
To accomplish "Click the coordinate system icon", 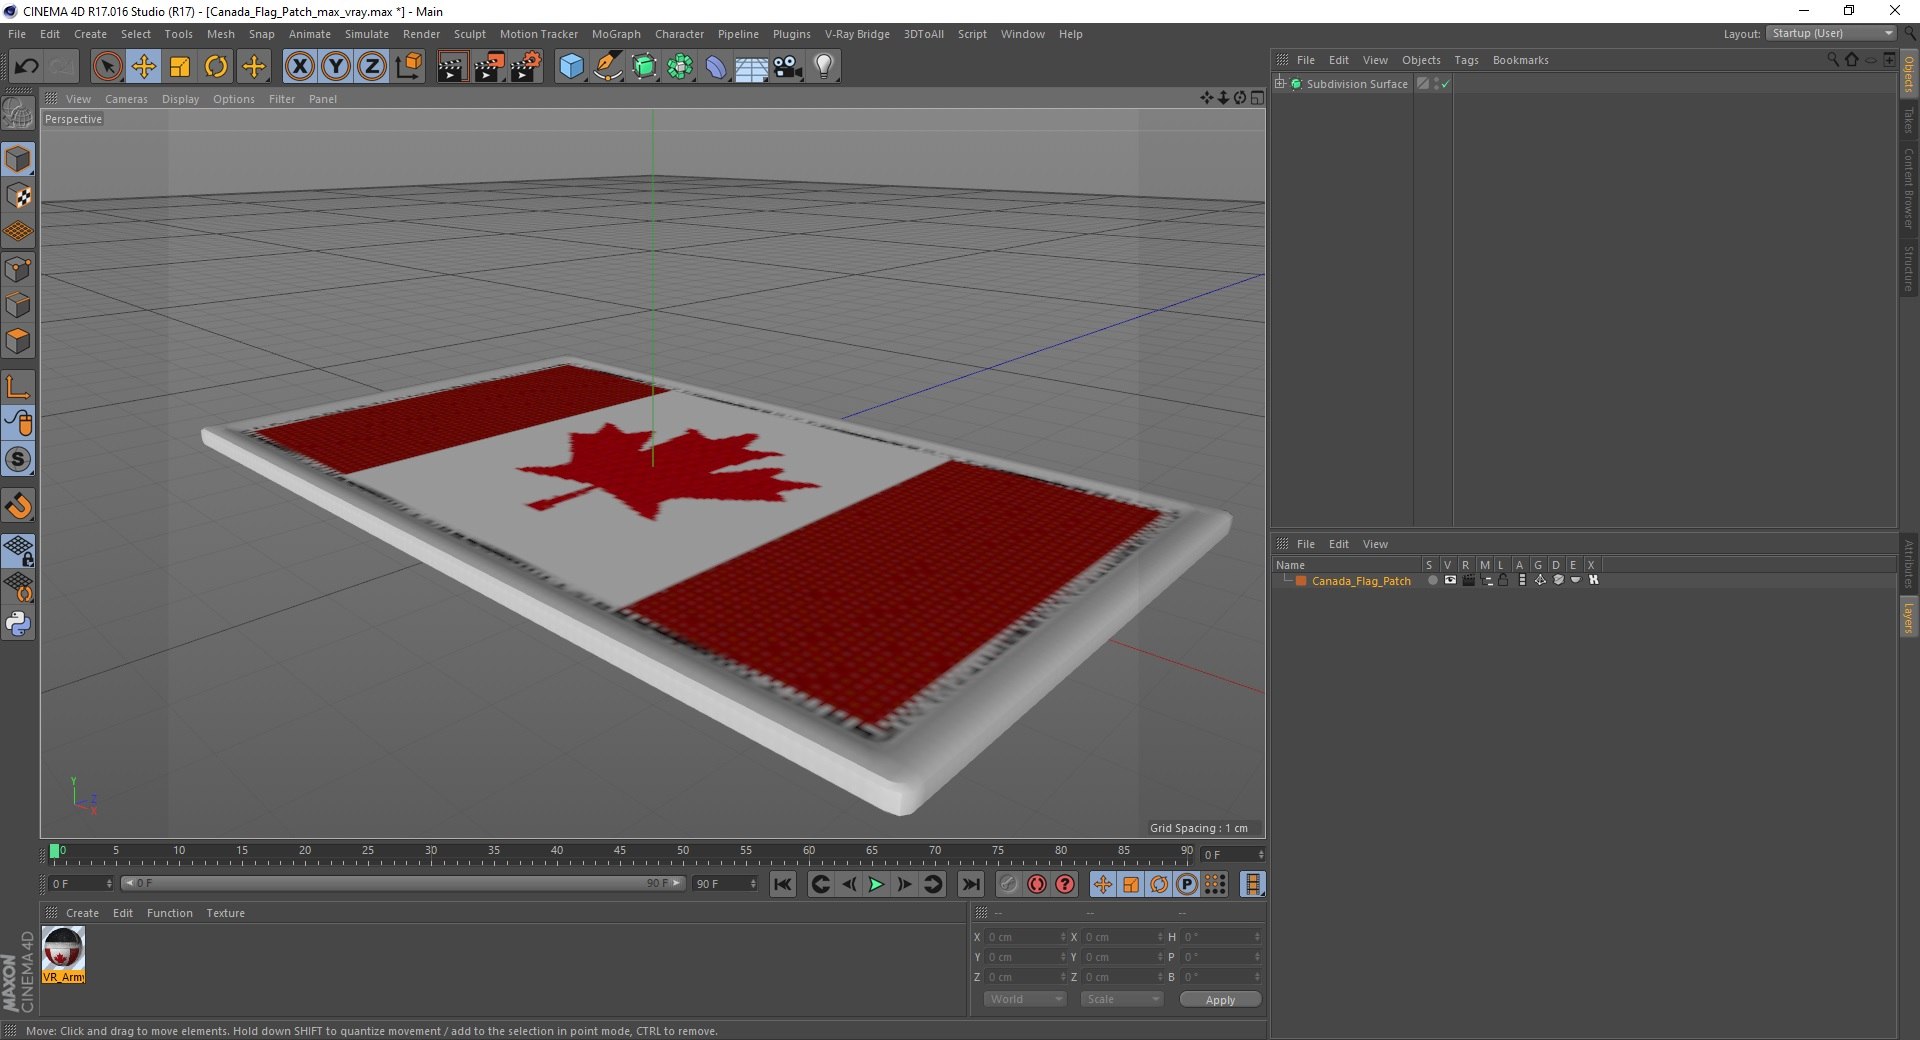I will 409,67.
